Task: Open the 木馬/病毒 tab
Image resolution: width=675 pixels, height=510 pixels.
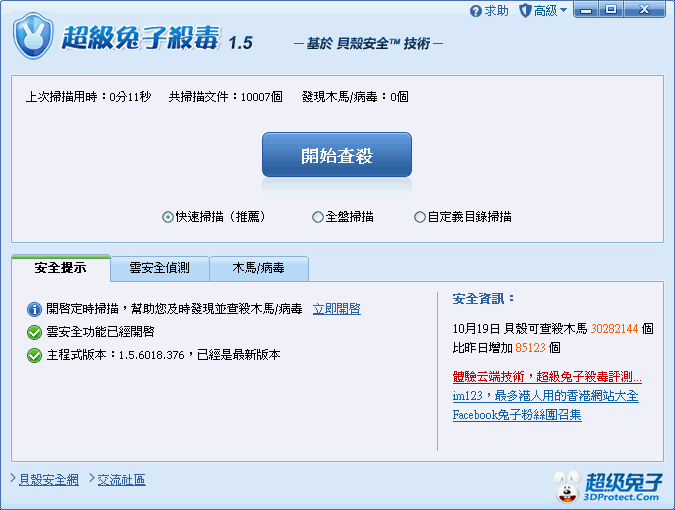Action: (x=259, y=268)
